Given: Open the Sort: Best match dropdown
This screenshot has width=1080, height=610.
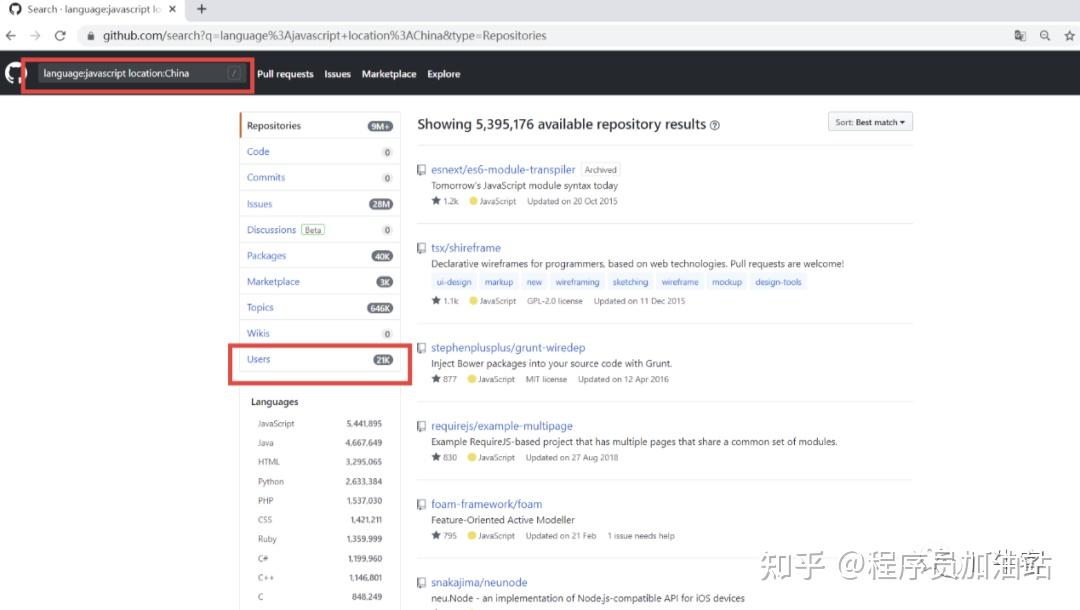Looking at the screenshot, I should click(868, 120).
